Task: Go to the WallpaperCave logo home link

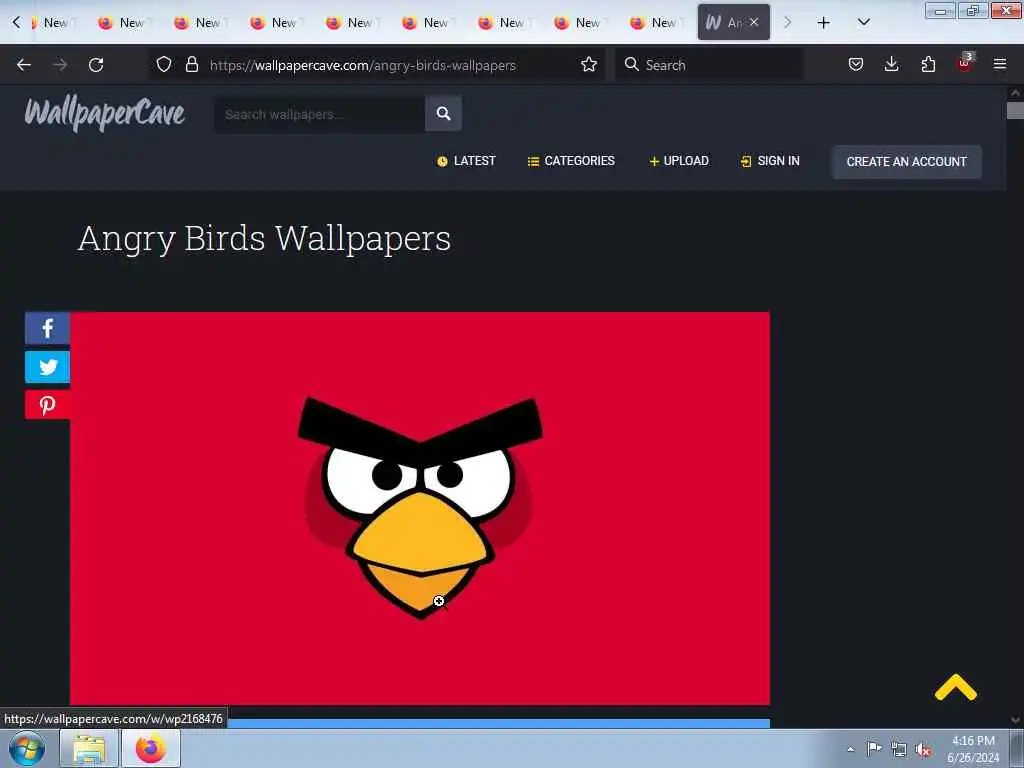Action: pos(104,113)
